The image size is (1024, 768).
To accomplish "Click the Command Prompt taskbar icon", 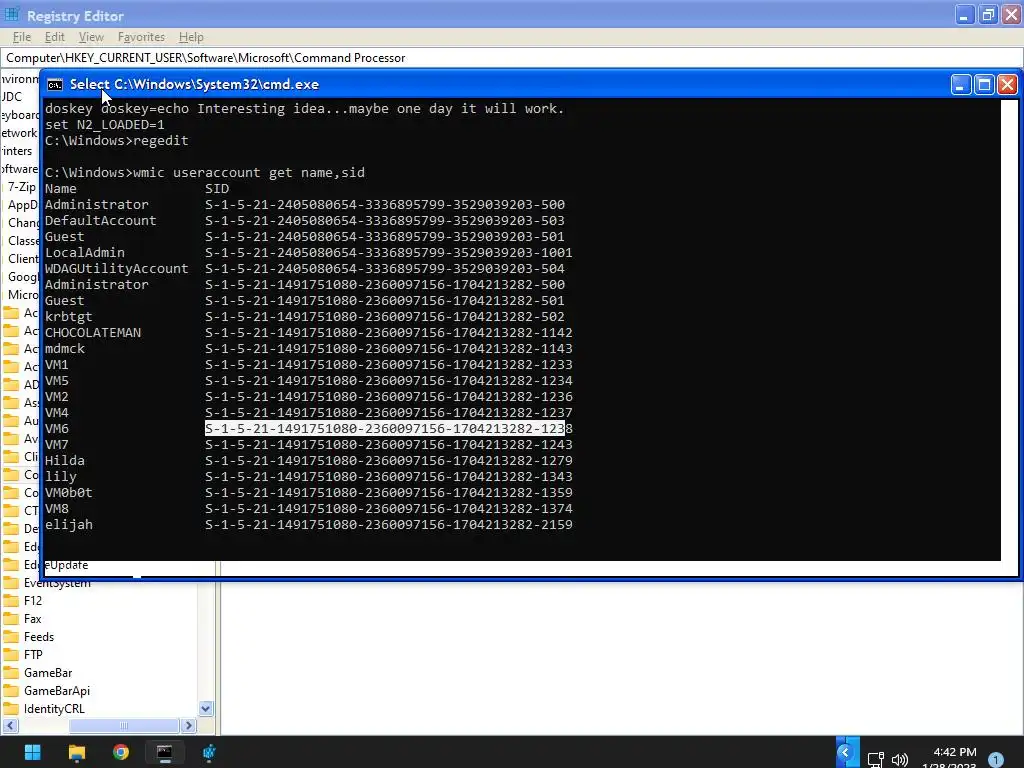I will pyautogui.click(x=165, y=752).
